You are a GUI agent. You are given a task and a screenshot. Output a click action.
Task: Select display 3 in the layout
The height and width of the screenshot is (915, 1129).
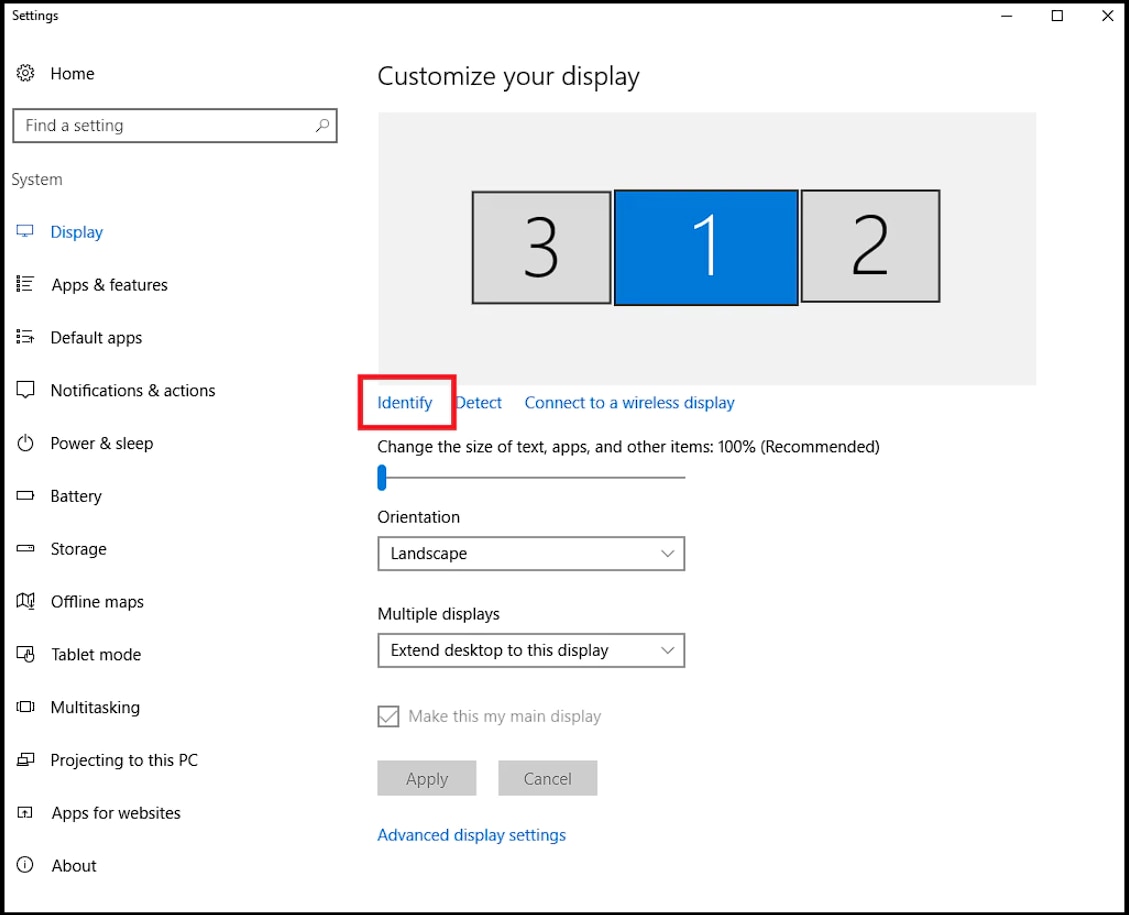click(541, 247)
